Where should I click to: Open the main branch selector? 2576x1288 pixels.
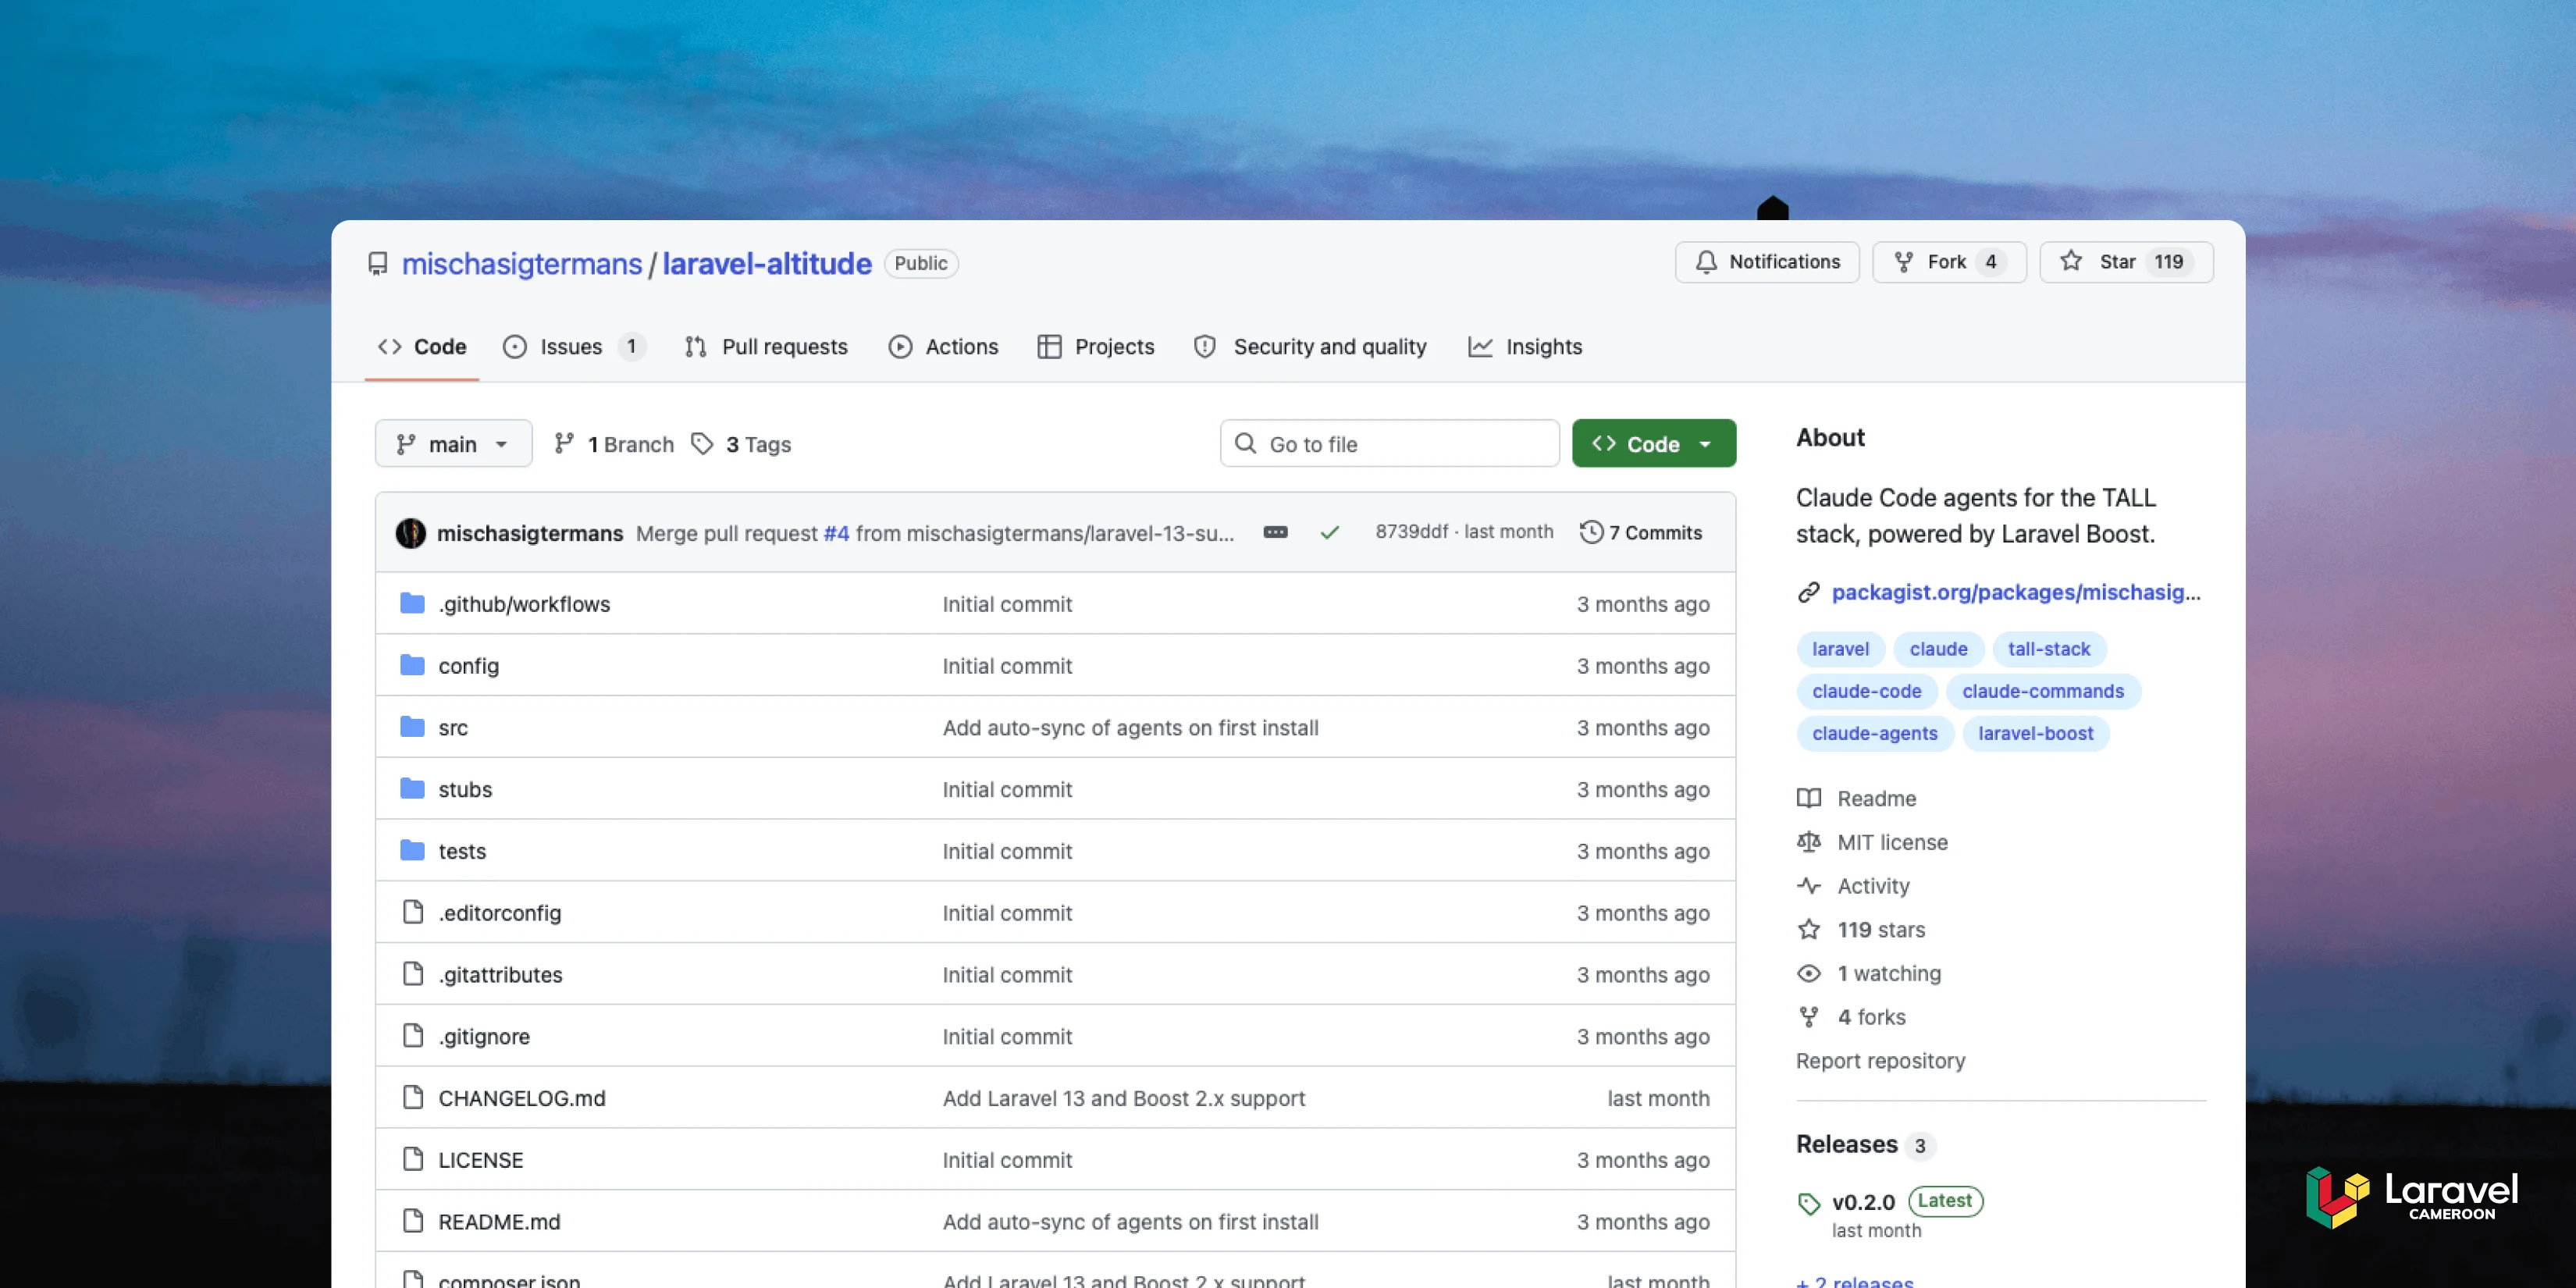[x=453, y=443]
